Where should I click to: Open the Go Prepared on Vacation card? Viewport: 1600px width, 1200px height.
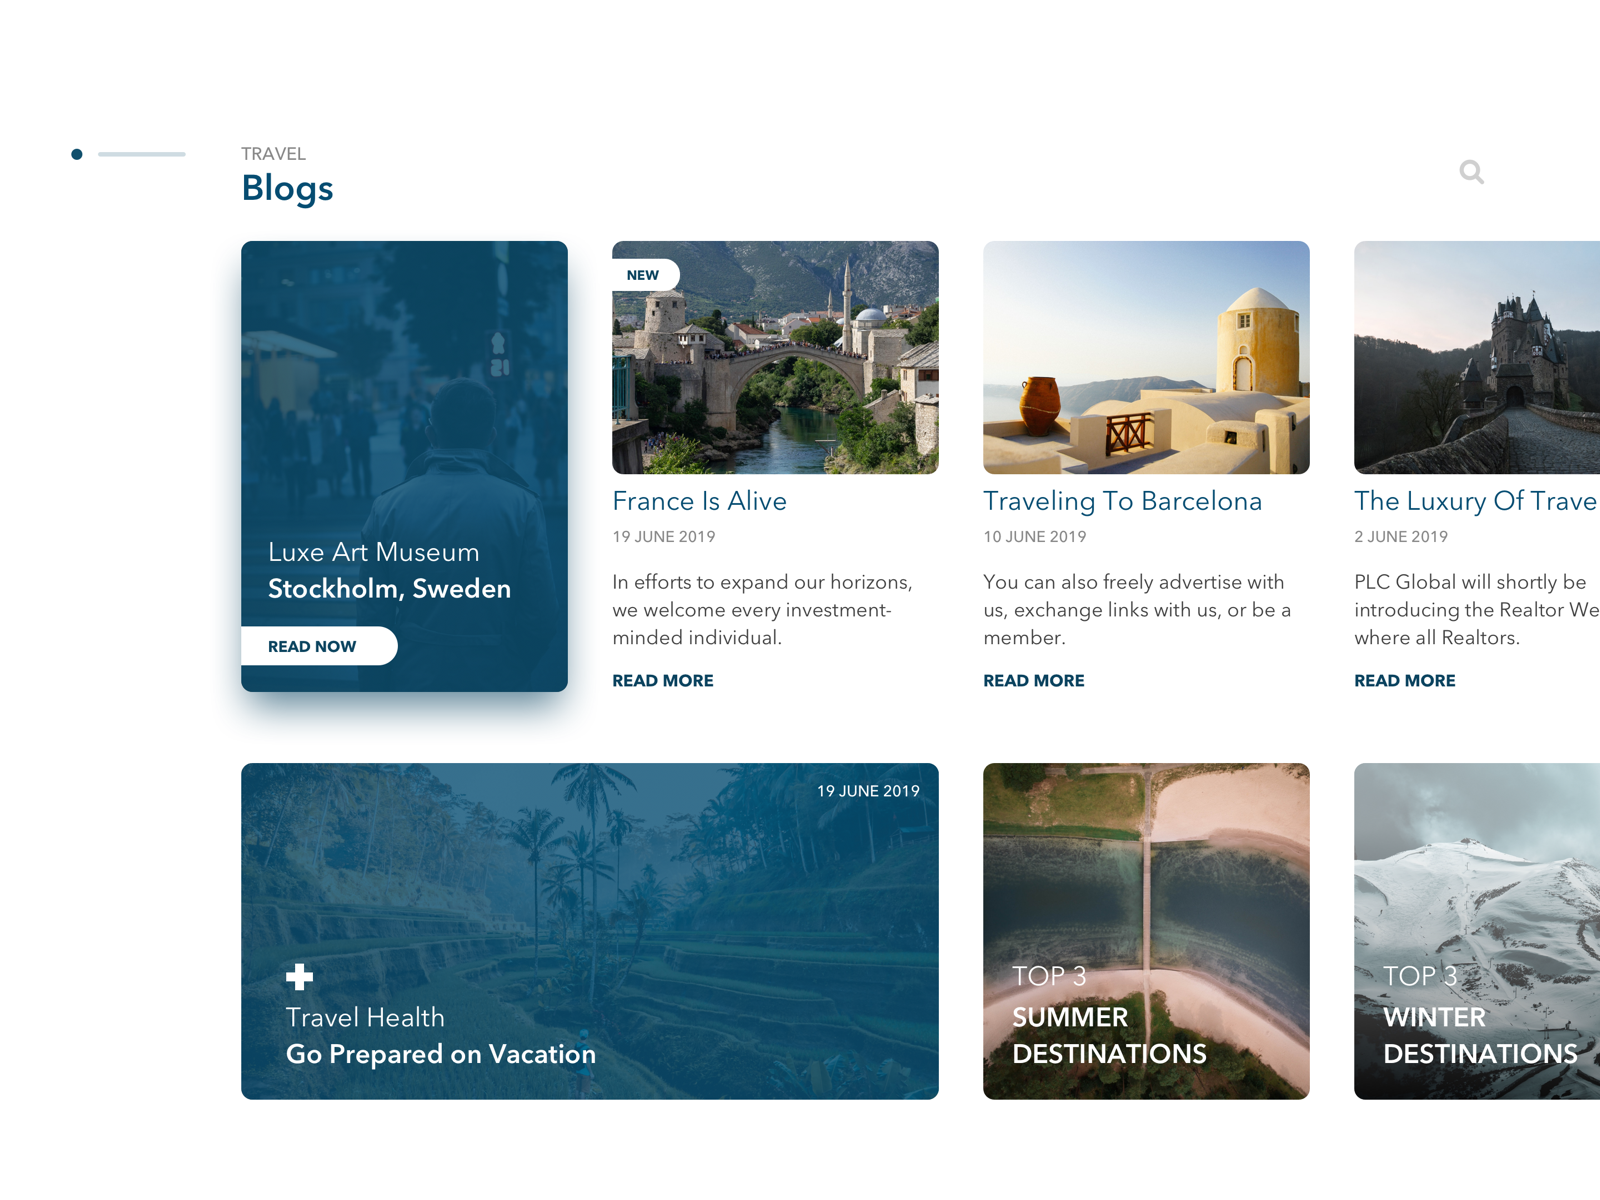pos(440,1054)
